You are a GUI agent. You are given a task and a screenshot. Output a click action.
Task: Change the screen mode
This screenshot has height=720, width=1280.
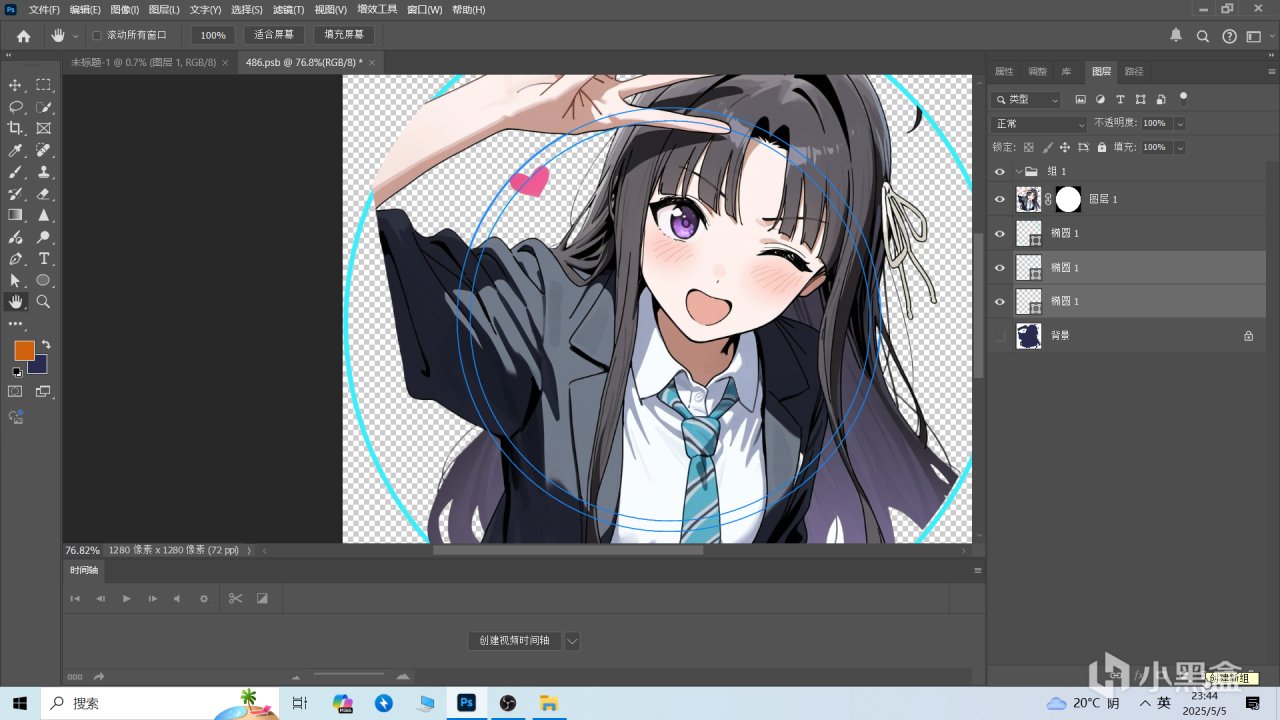pyautogui.click(x=44, y=392)
